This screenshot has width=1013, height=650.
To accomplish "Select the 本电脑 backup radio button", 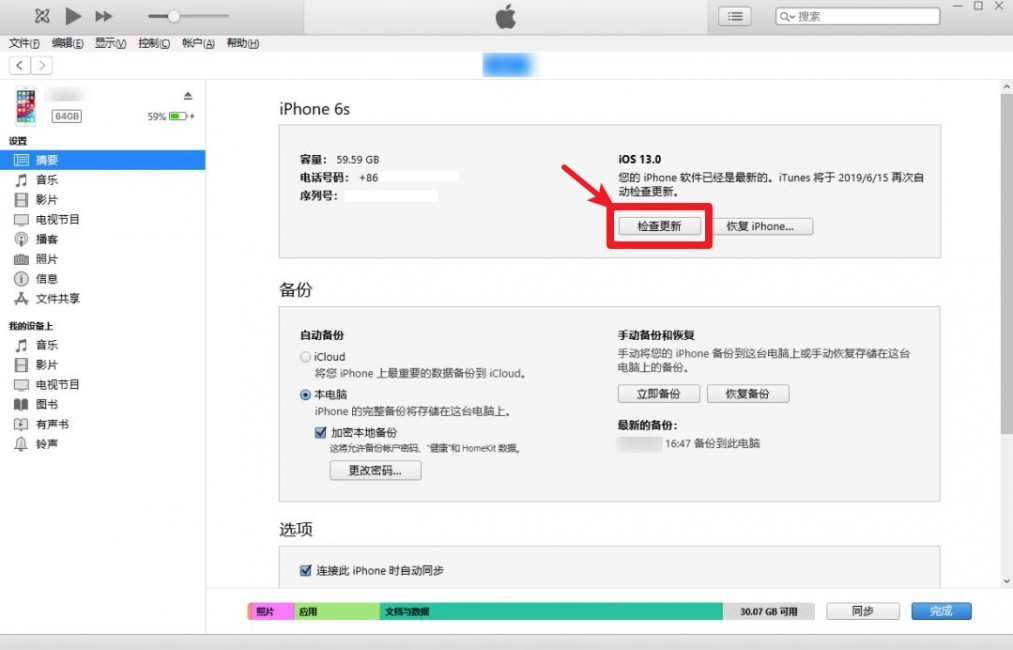I will 306,395.
